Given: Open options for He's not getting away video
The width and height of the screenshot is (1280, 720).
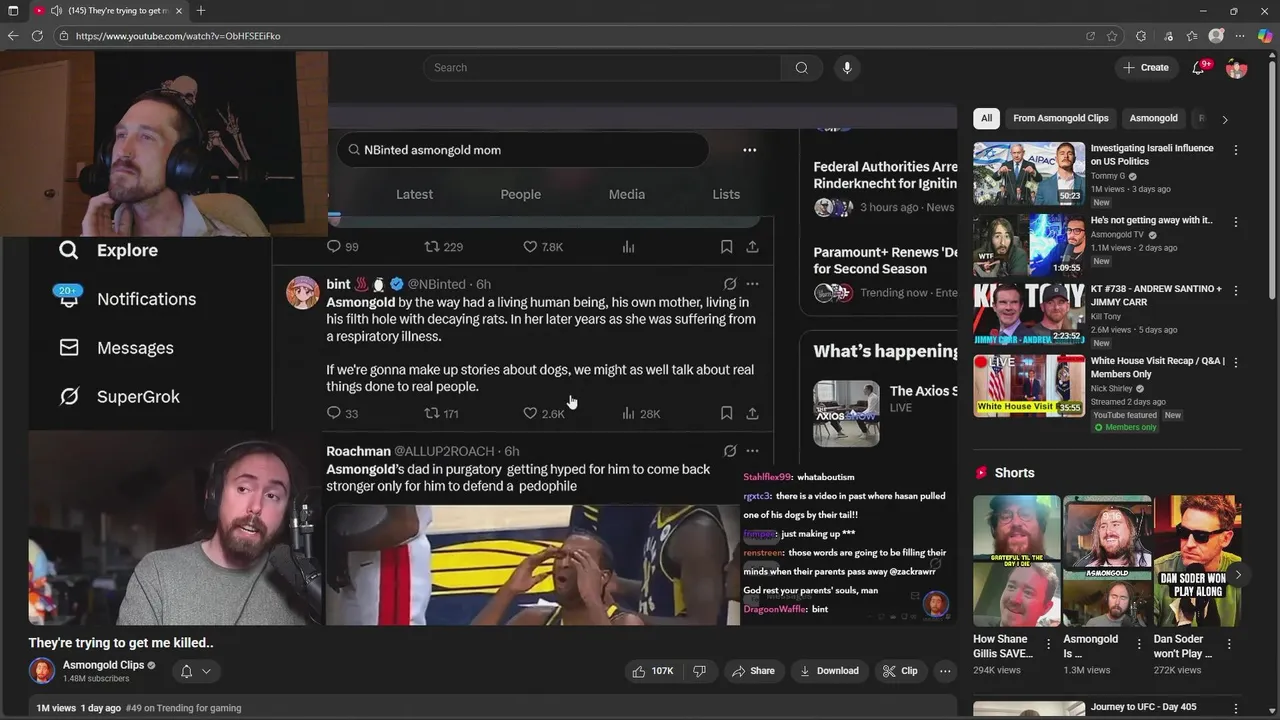Looking at the screenshot, I should [1236, 222].
